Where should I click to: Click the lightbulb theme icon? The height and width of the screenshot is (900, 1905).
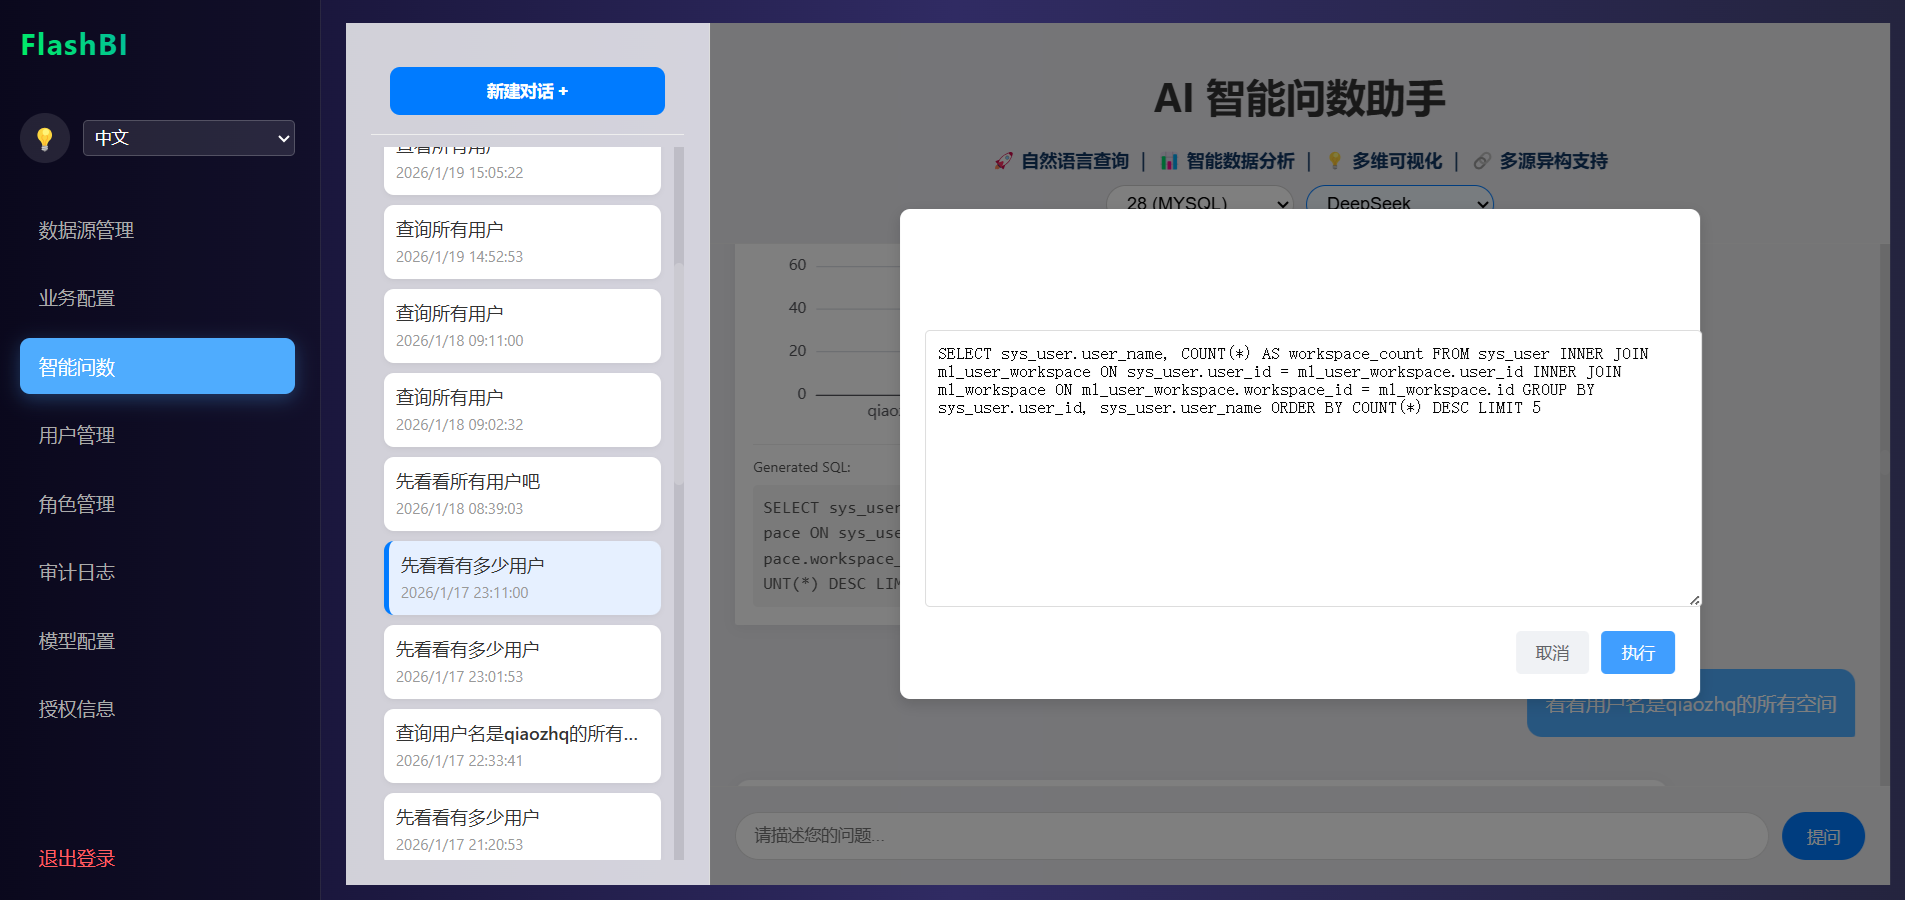click(44, 138)
